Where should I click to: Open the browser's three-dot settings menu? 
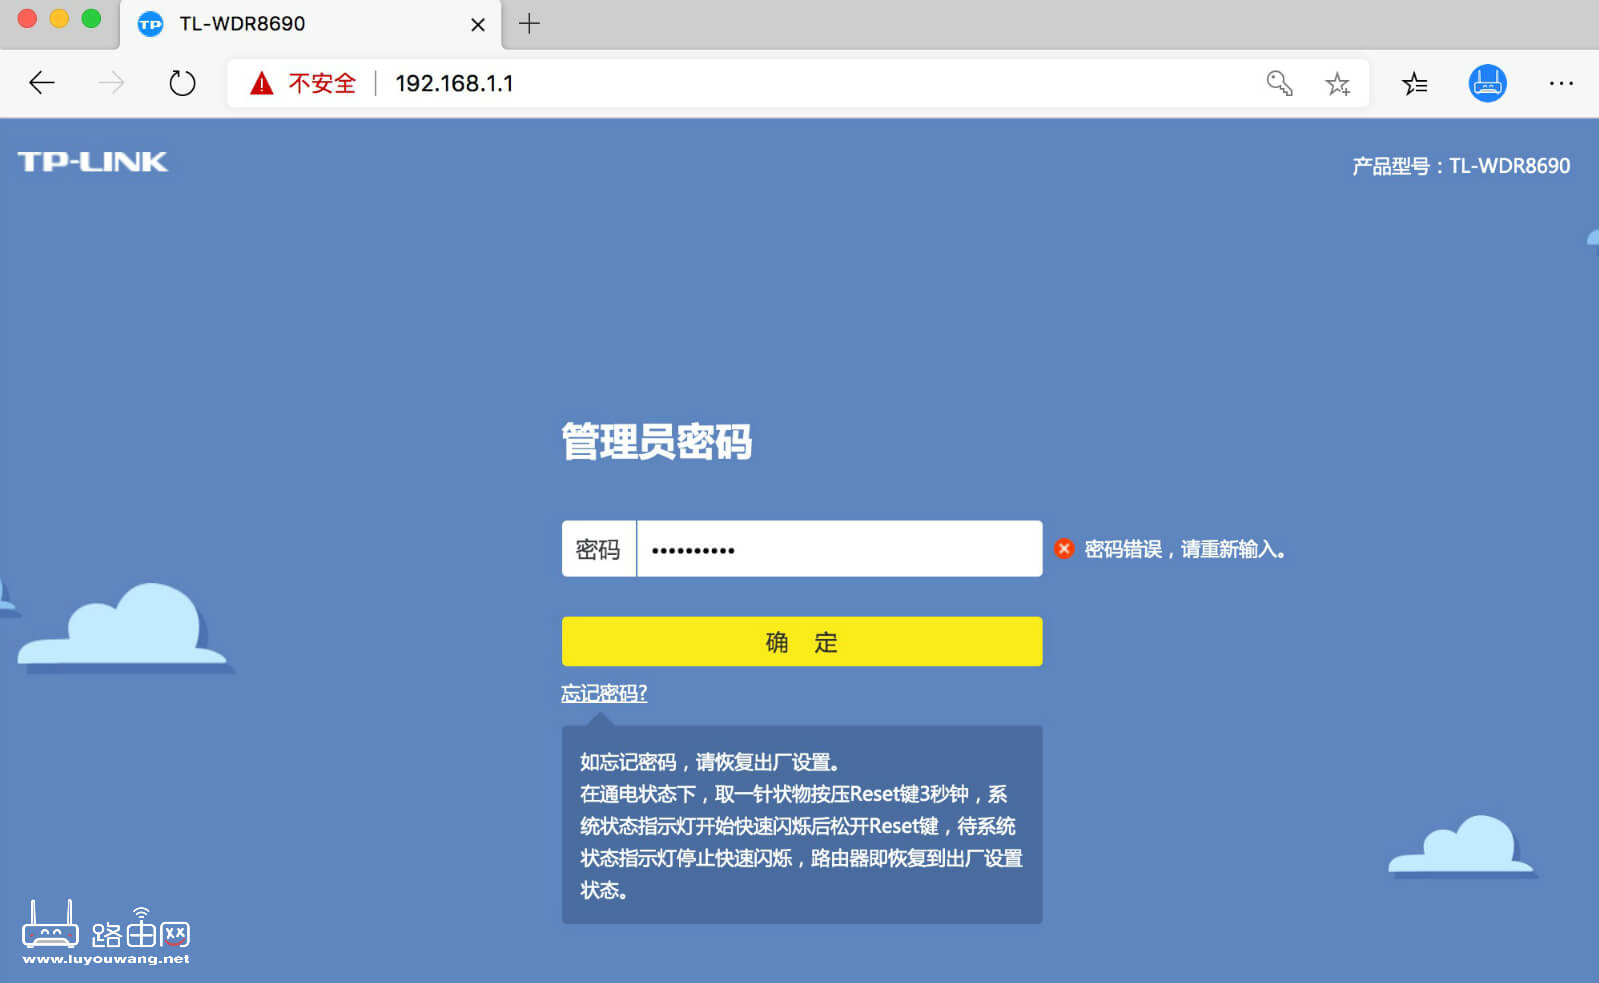(1561, 83)
